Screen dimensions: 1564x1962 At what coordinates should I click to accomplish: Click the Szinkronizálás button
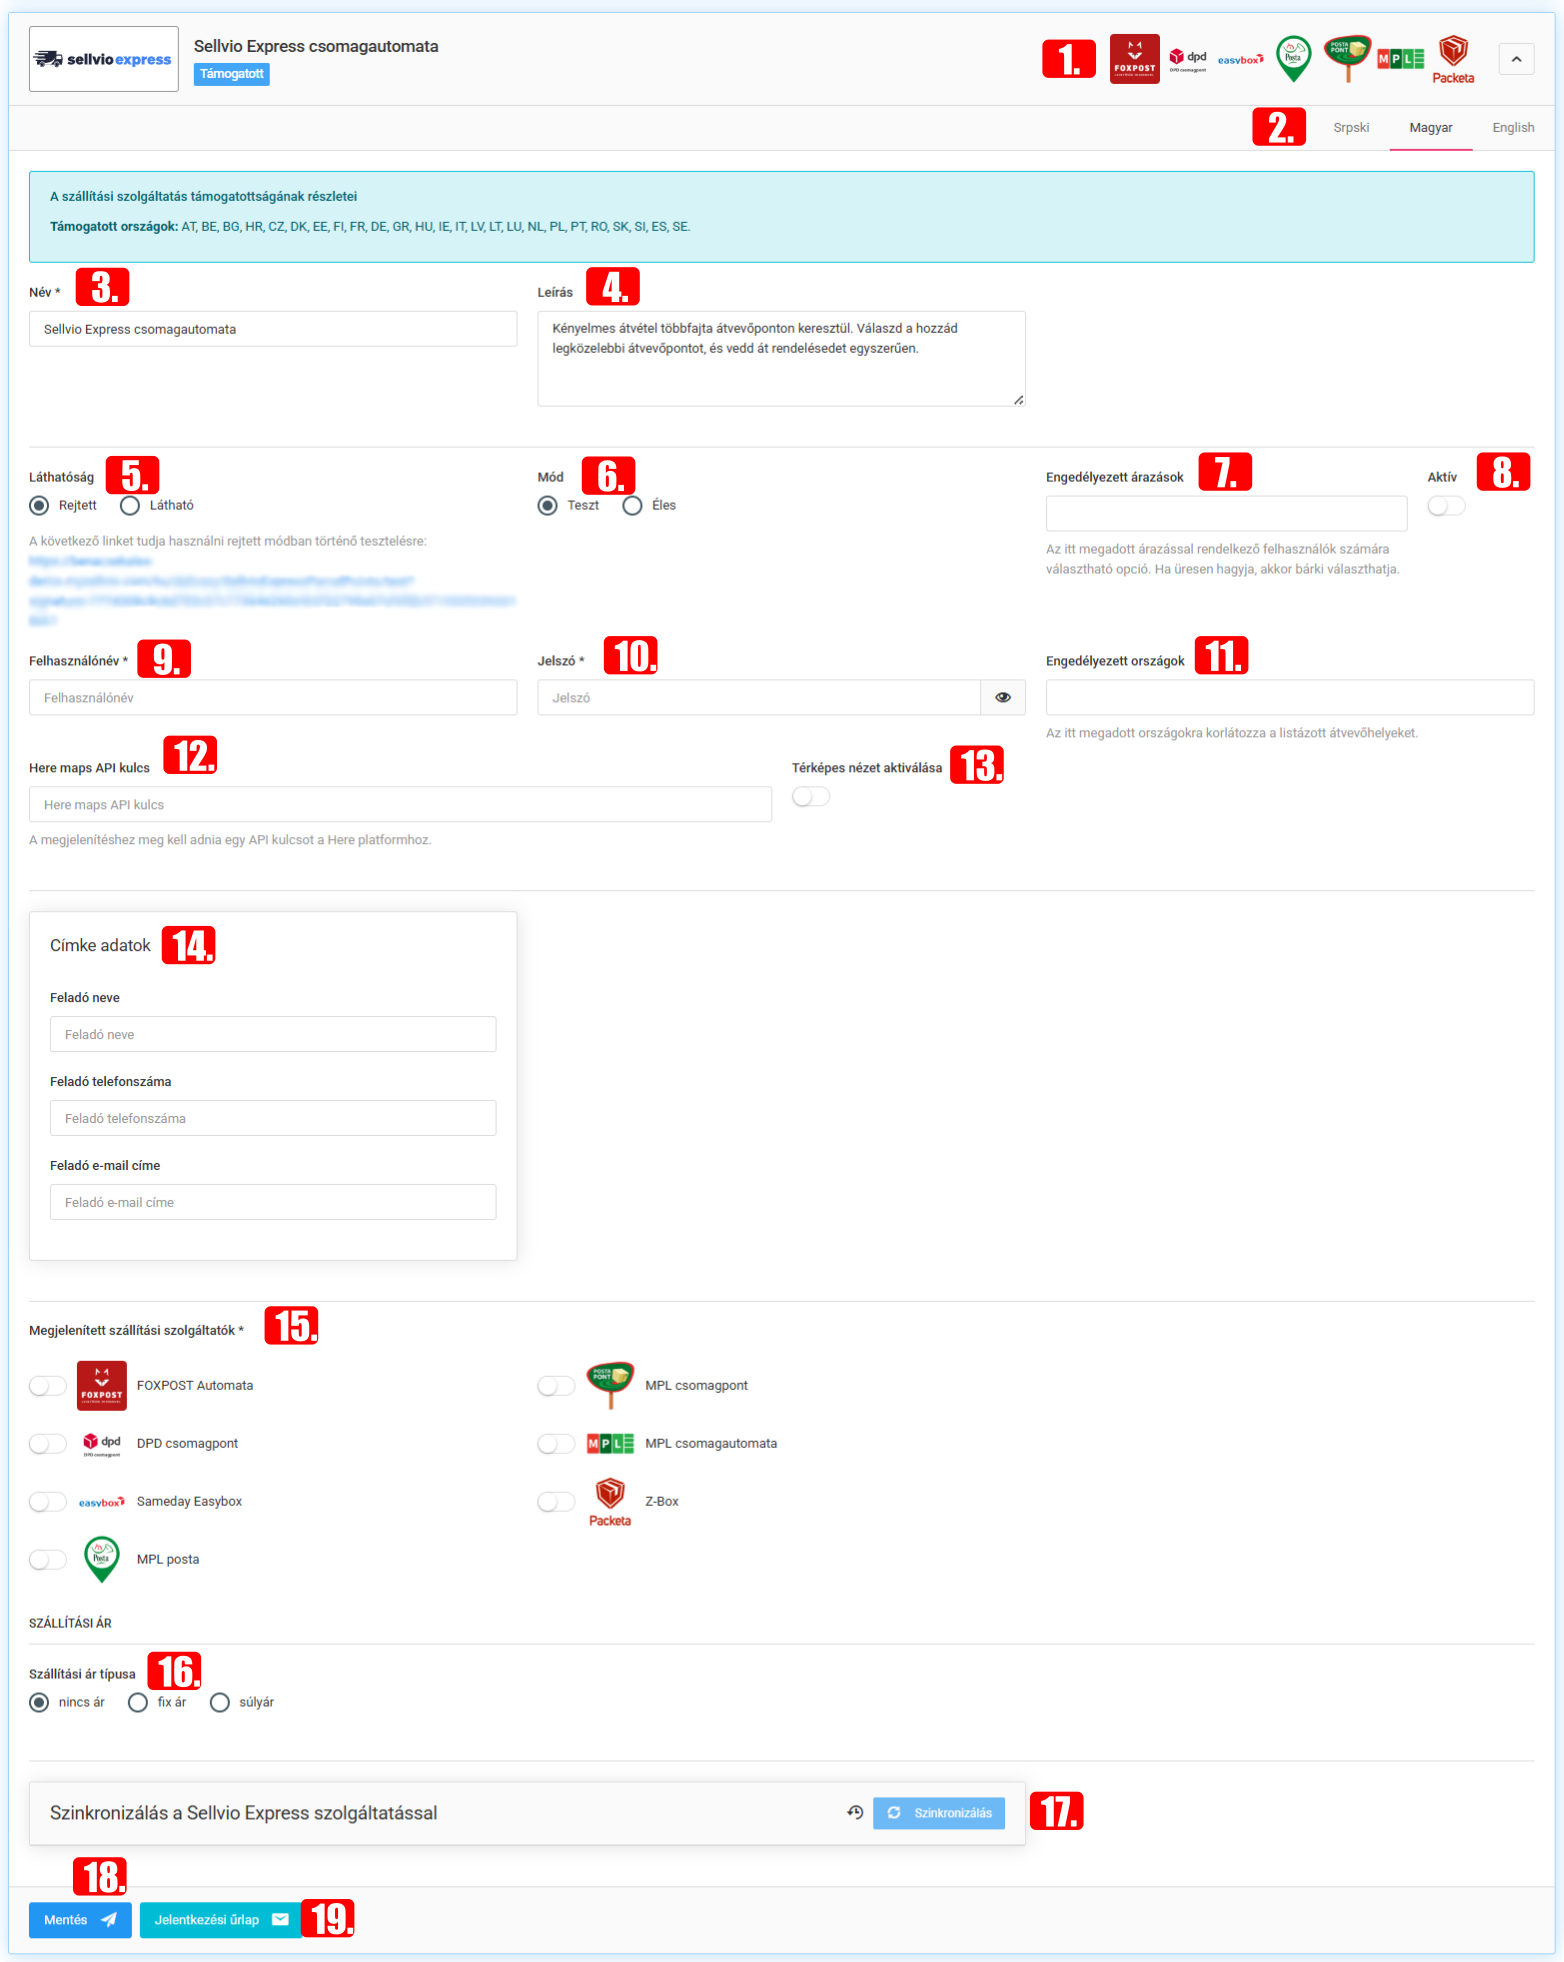[938, 1813]
